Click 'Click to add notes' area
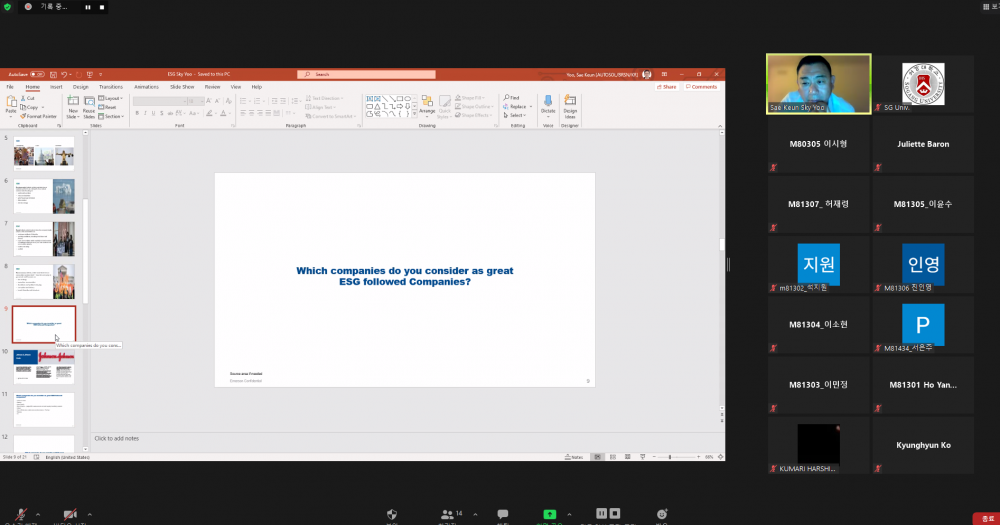 pos(117,438)
